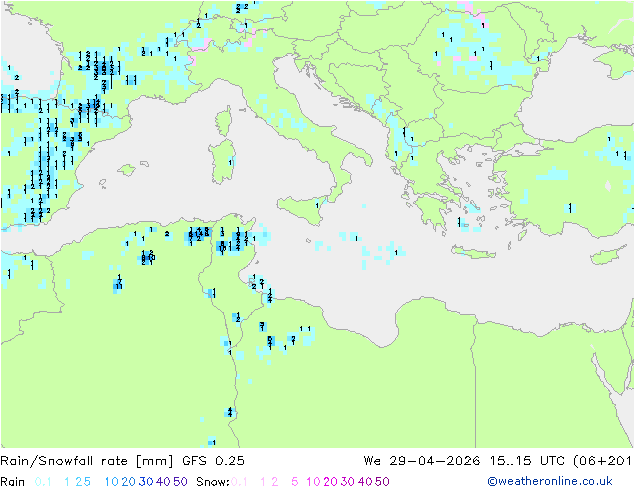The image size is (634, 490).
Task: Pick the snow legend value 5
Action: (x=295, y=482)
